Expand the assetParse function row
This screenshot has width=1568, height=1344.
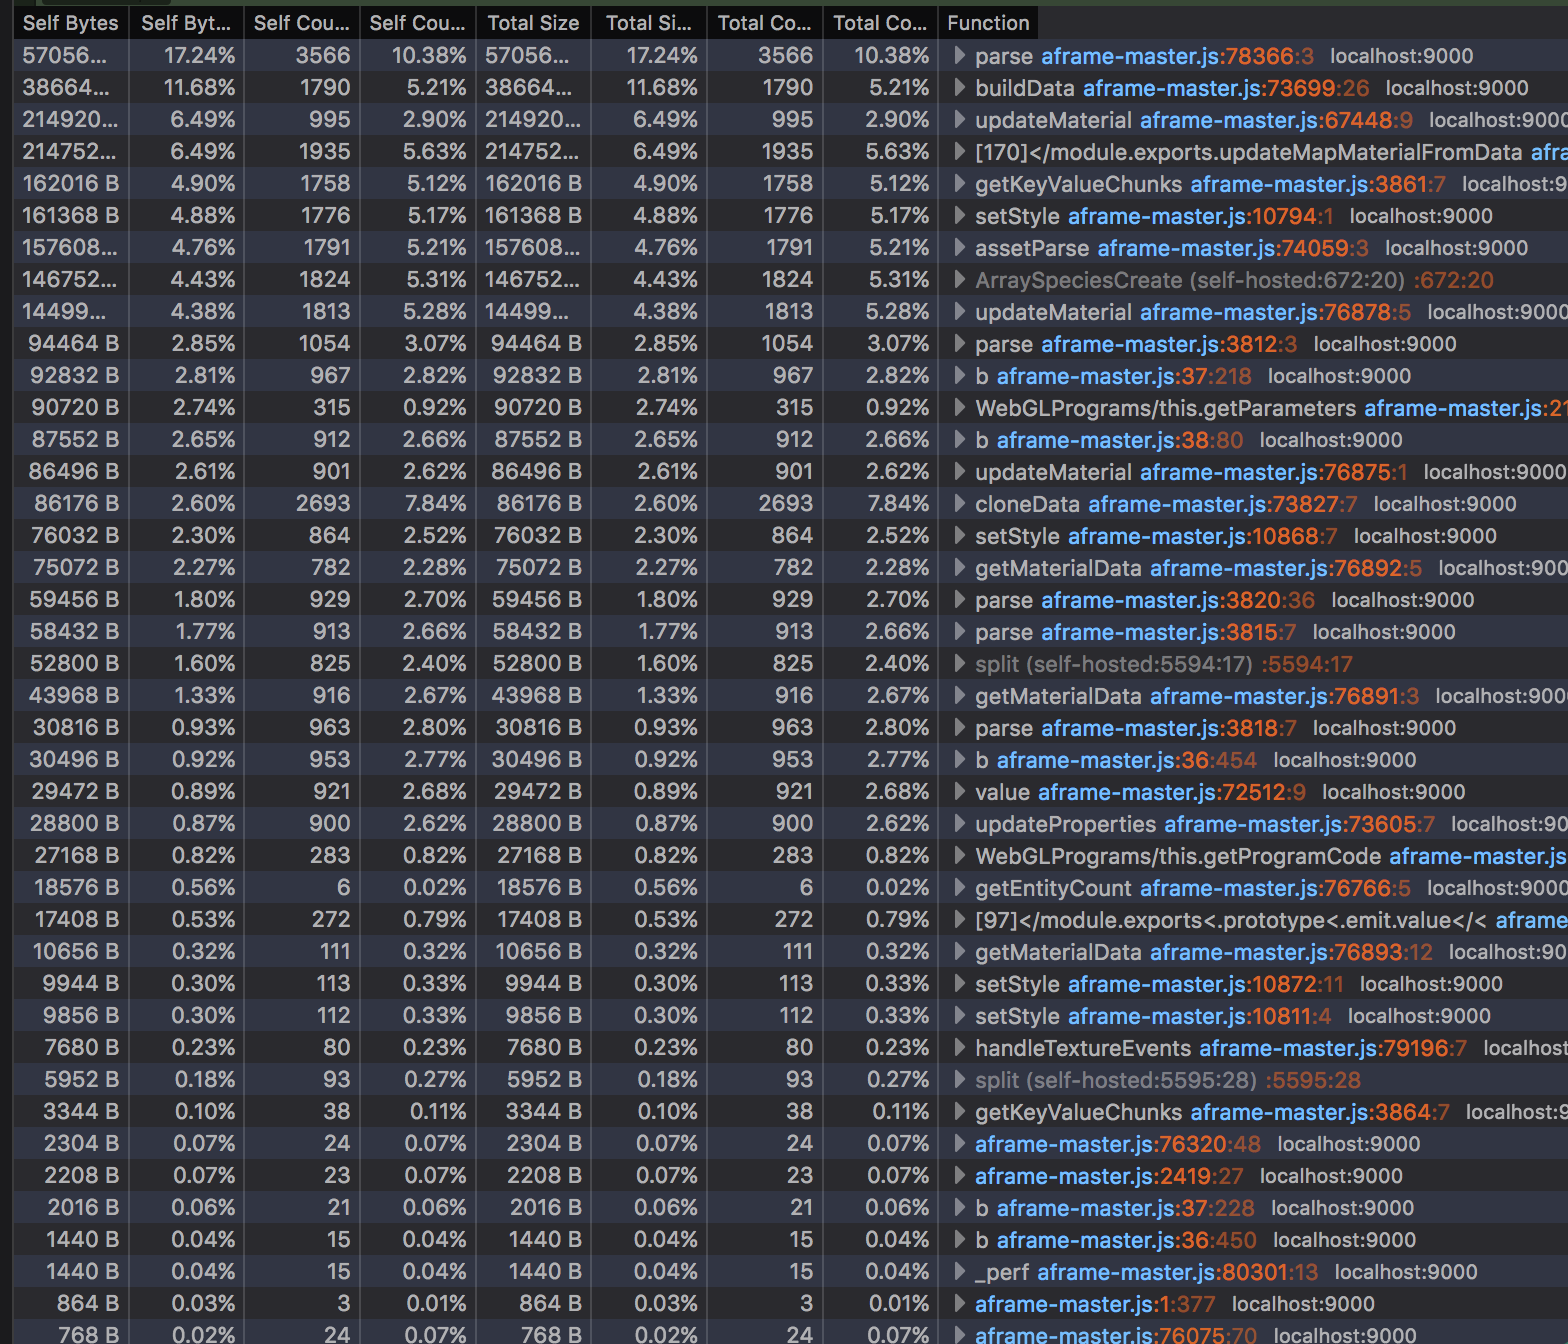[959, 248]
